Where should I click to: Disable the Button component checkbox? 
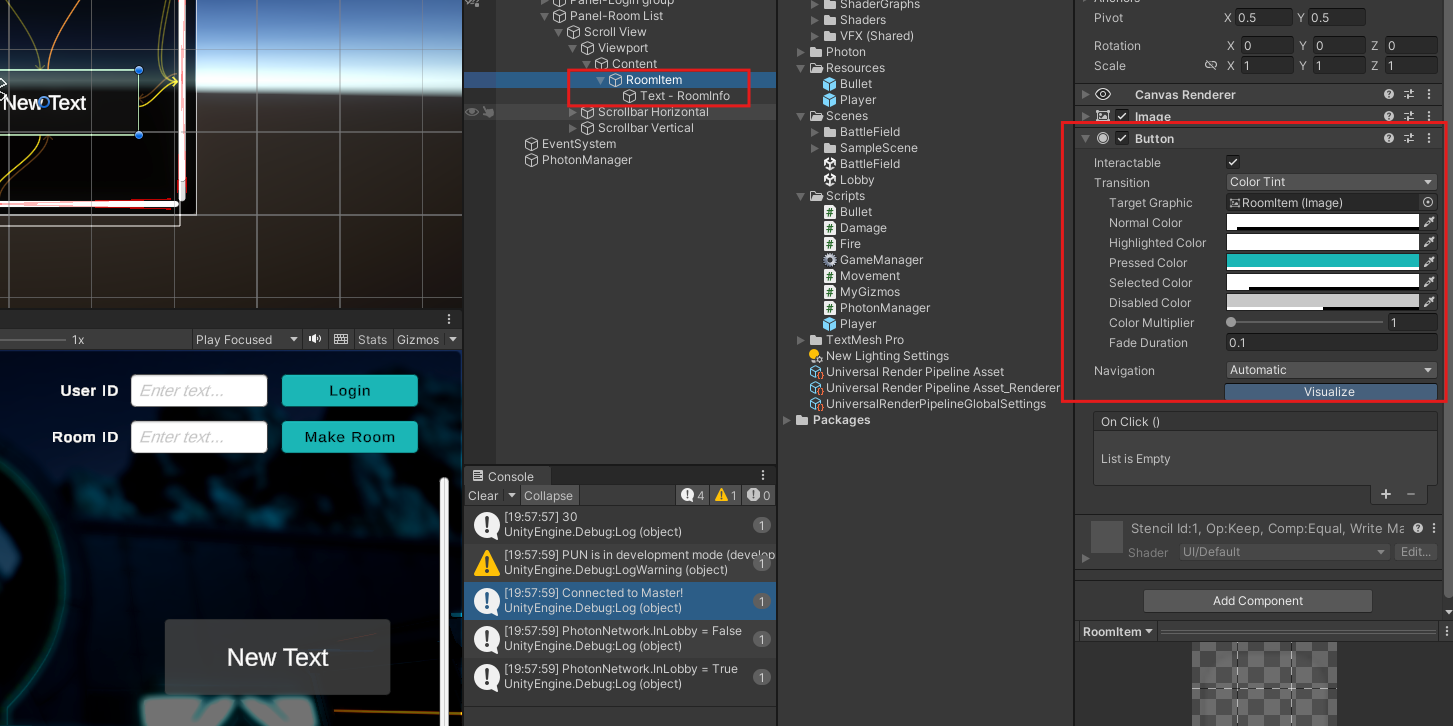click(x=1122, y=139)
